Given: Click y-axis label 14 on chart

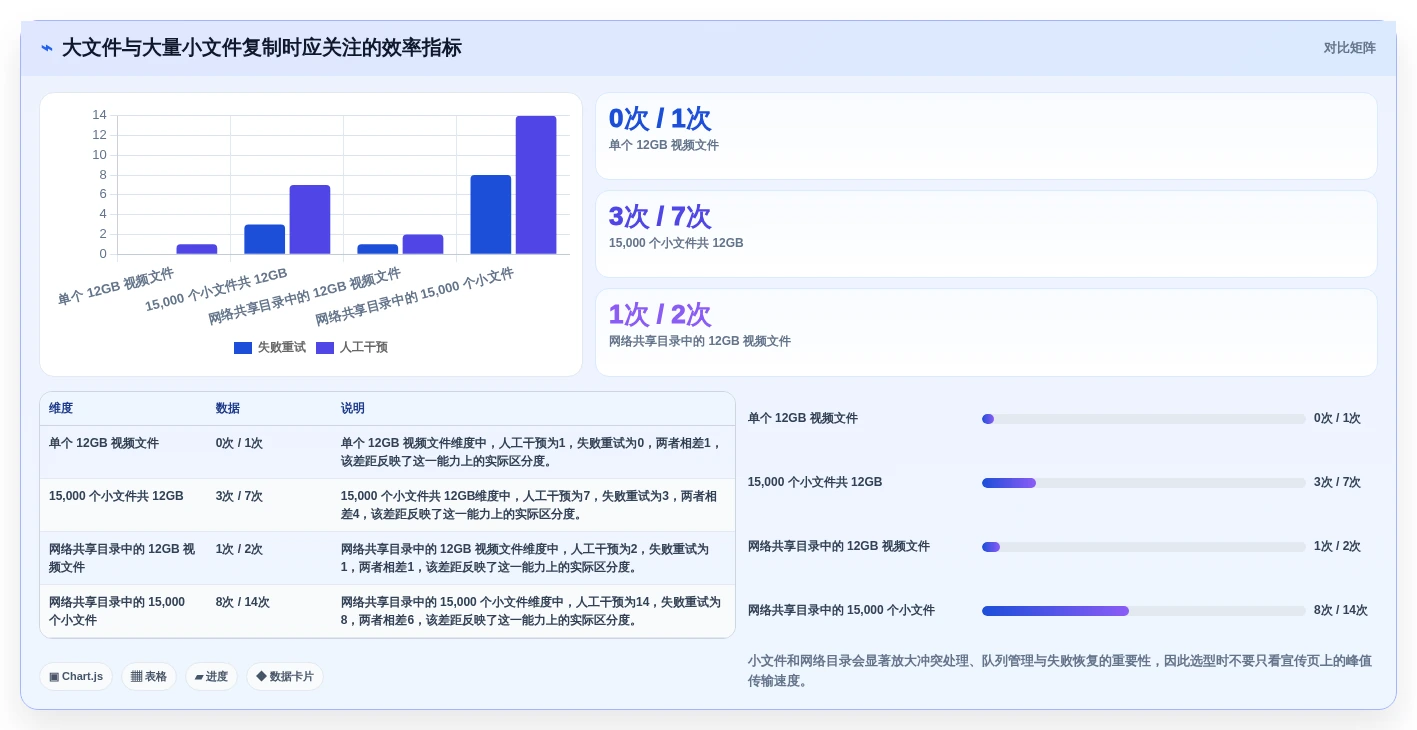Looking at the screenshot, I should point(99,115).
